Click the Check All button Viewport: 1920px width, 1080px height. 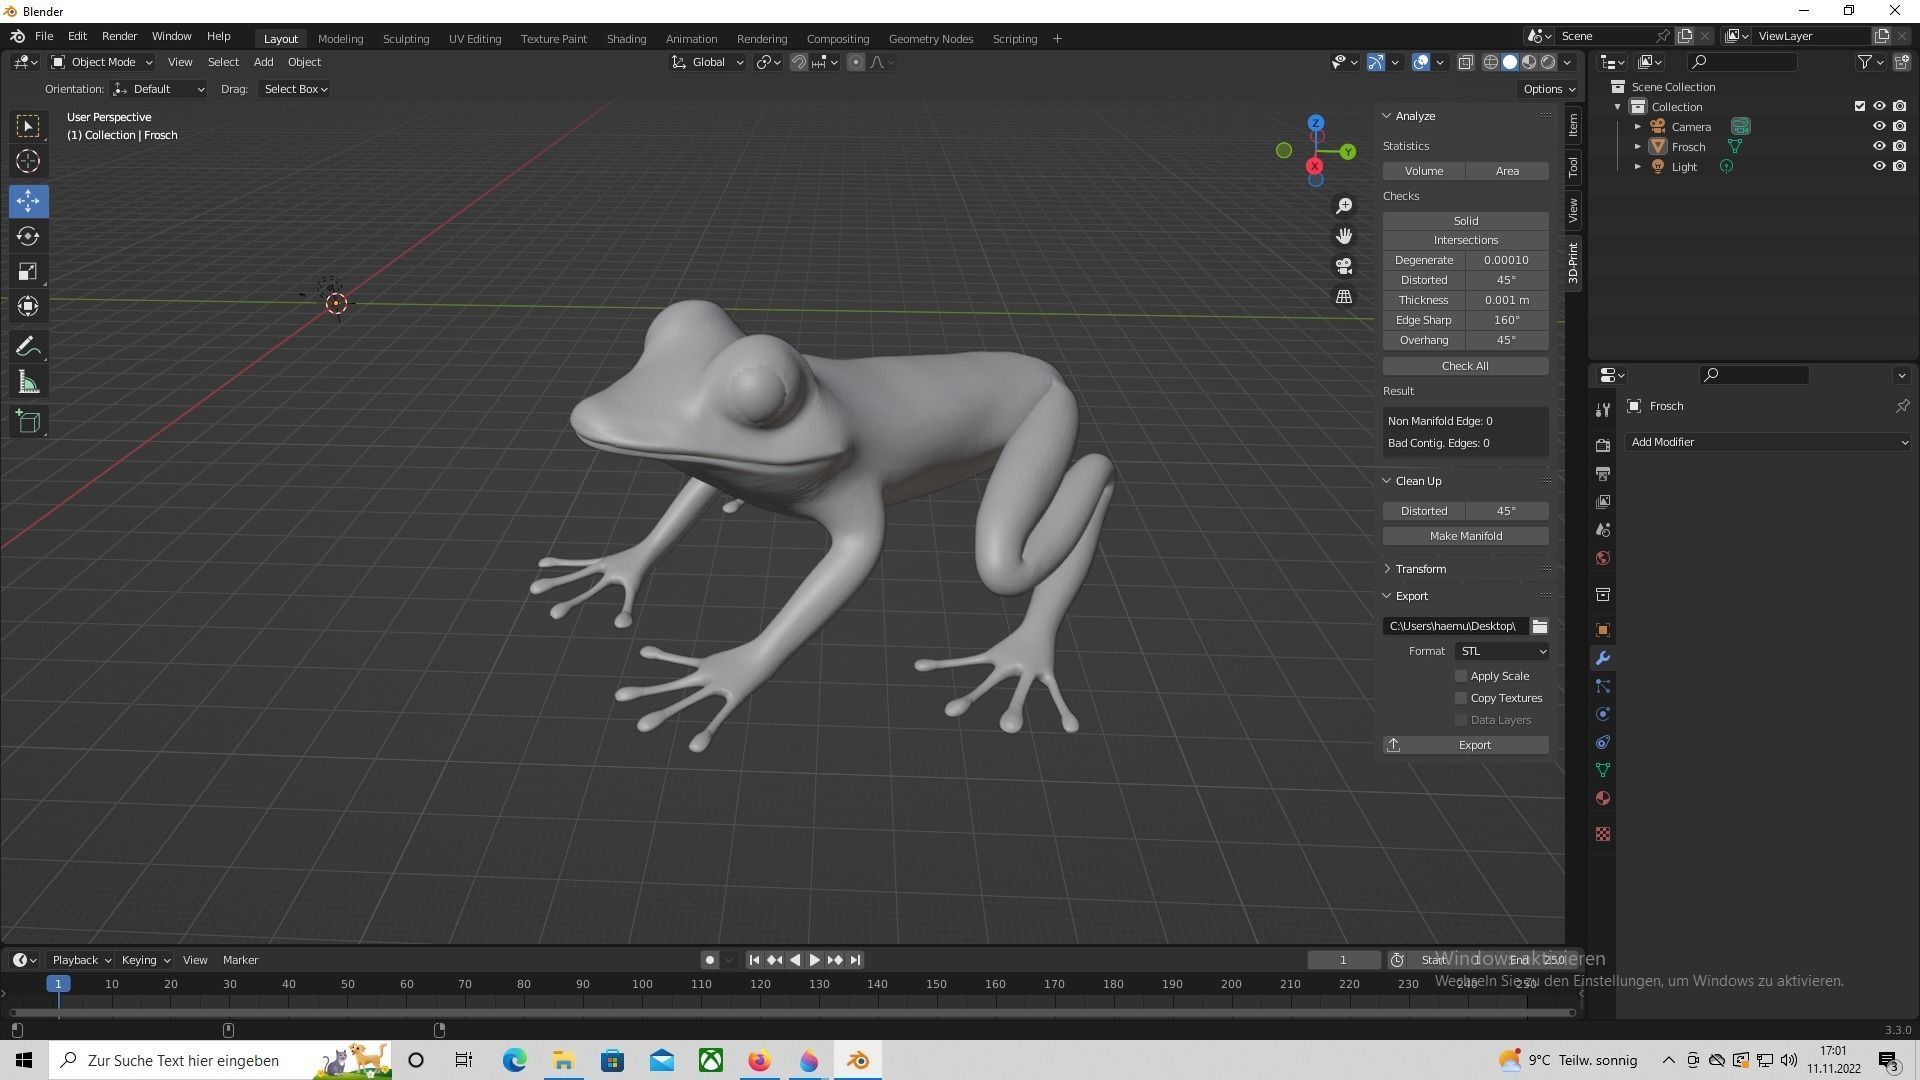click(1465, 367)
